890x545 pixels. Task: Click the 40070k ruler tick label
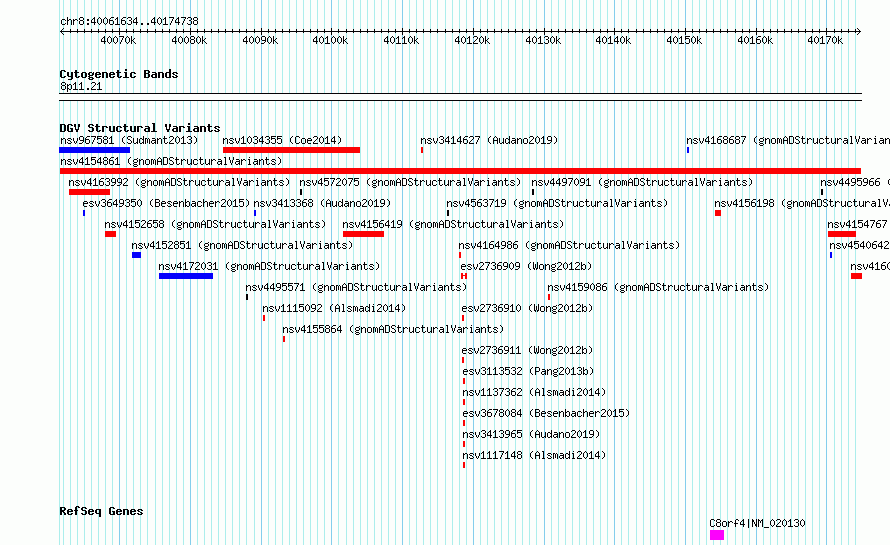point(118,40)
